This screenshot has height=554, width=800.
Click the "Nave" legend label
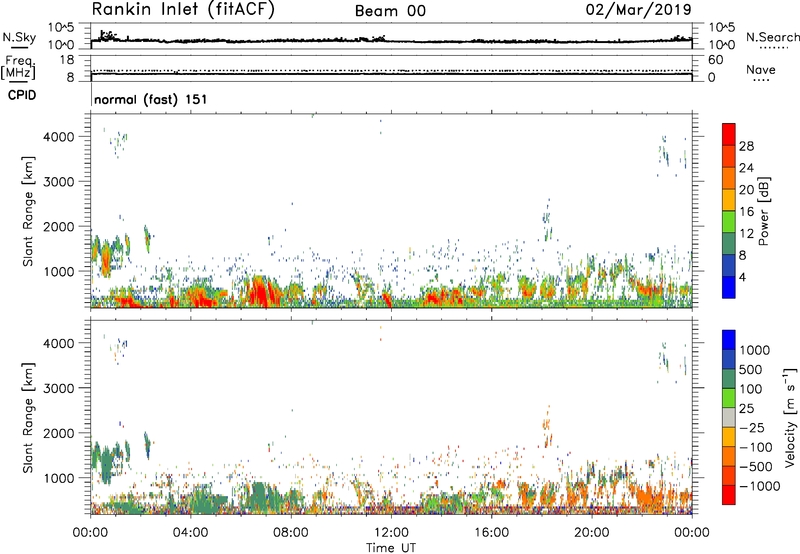[761, 70]
